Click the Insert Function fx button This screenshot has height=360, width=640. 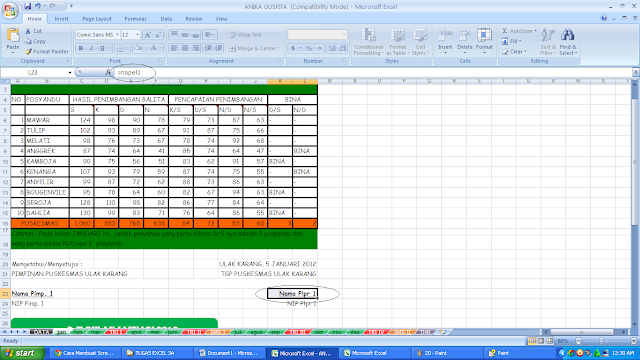pos(108,72)
